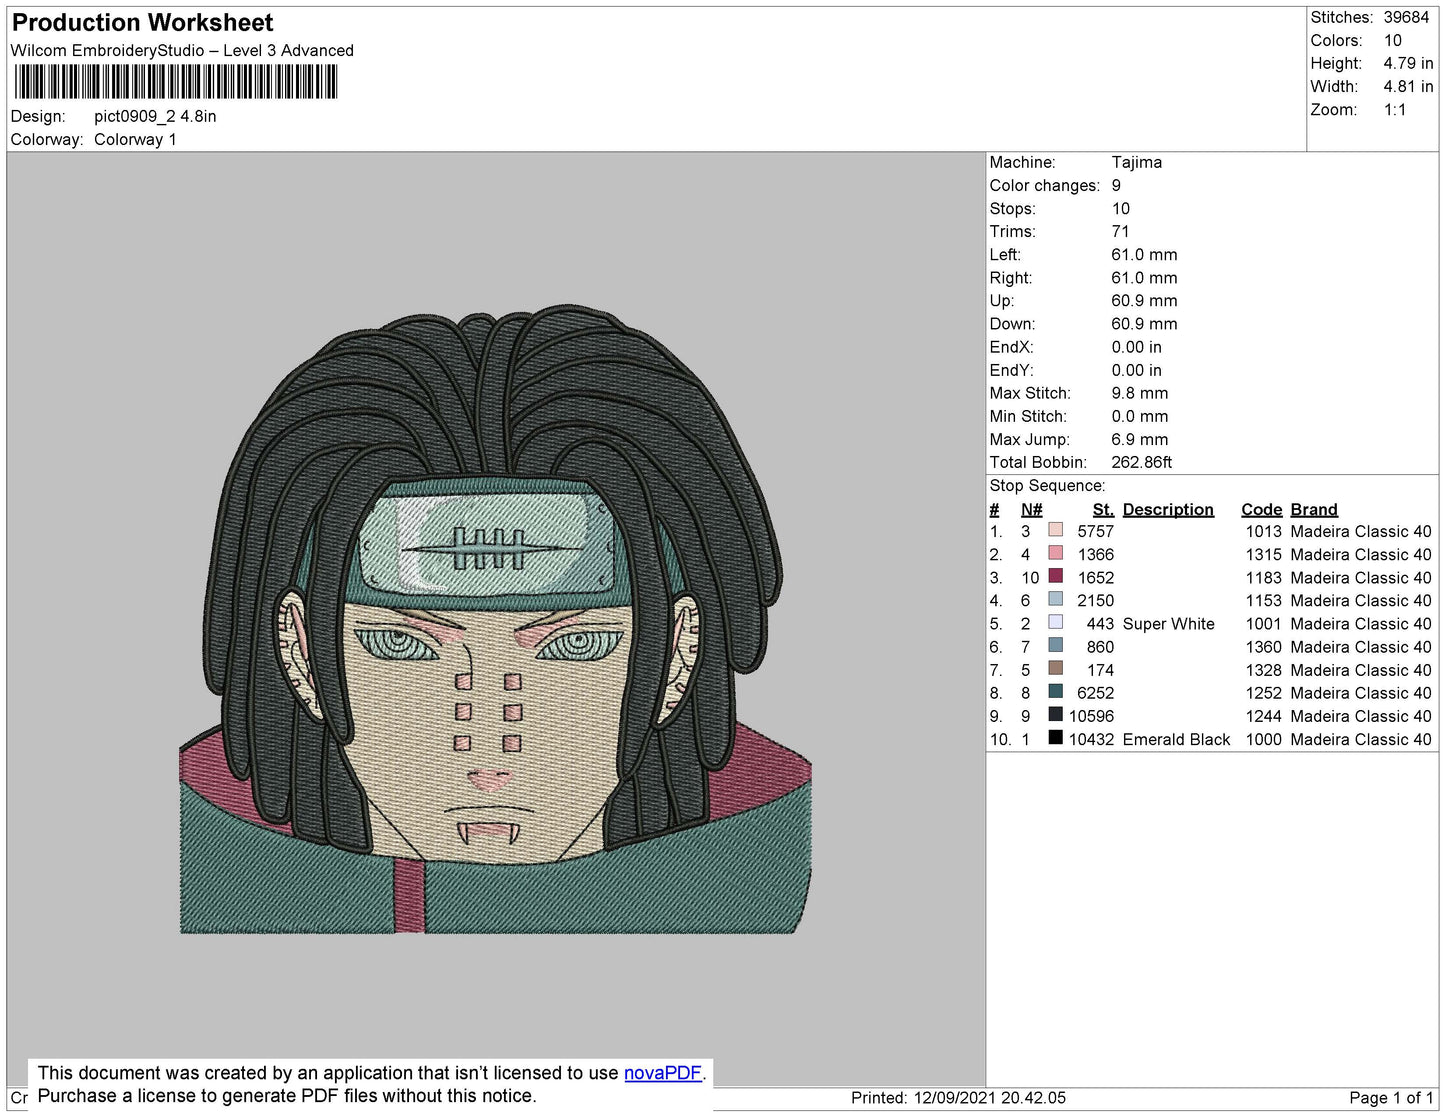
Task: Click the thread color swatch for code 1244
Action: (1055, 715)
